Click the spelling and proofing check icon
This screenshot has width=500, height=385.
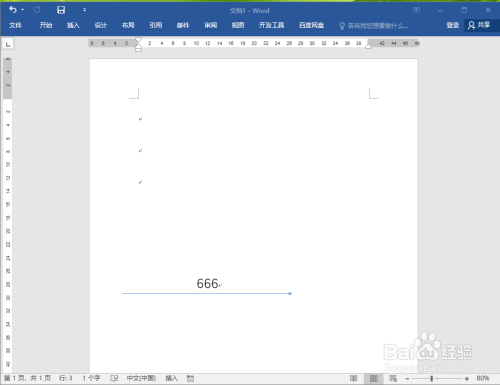point(114,378)
